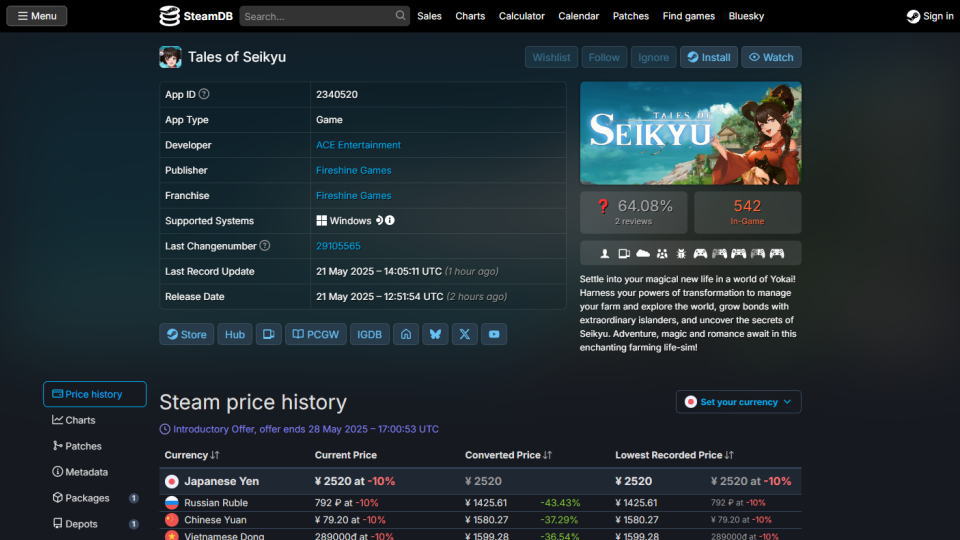Click the Steam Cloud feature icon

(643, 254)
